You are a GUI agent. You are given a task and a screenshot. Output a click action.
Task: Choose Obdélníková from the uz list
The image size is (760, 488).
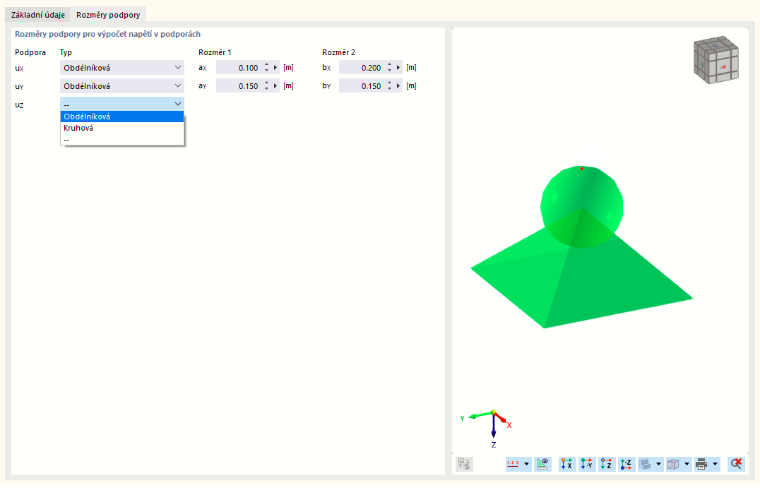pyautogui.click(x=122, y=117)
